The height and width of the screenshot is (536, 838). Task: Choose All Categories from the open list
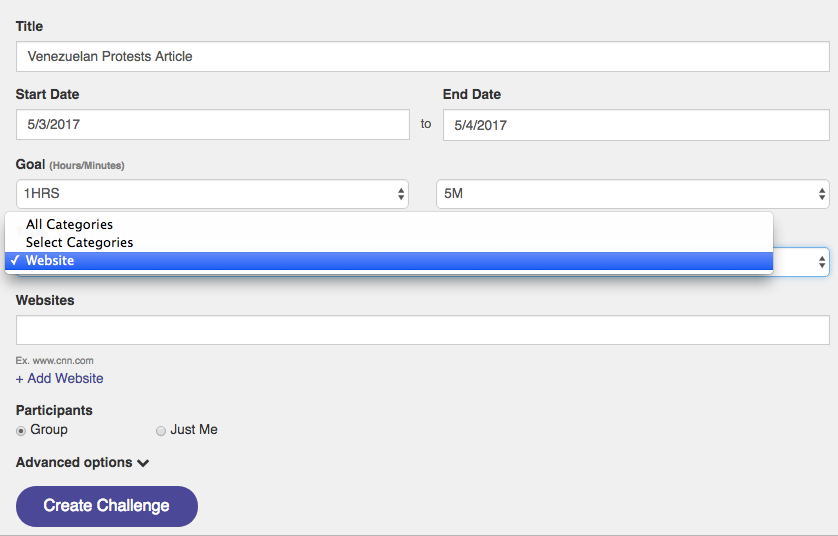coord(70,224)
